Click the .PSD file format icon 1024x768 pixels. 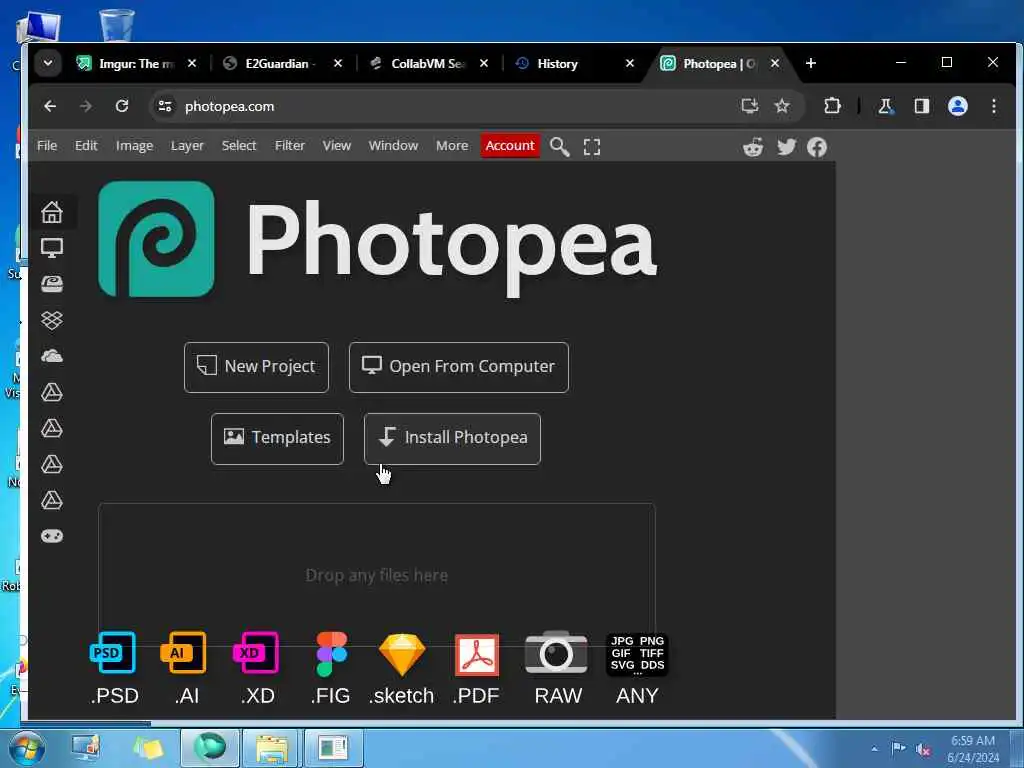click(x=113, y=652)
